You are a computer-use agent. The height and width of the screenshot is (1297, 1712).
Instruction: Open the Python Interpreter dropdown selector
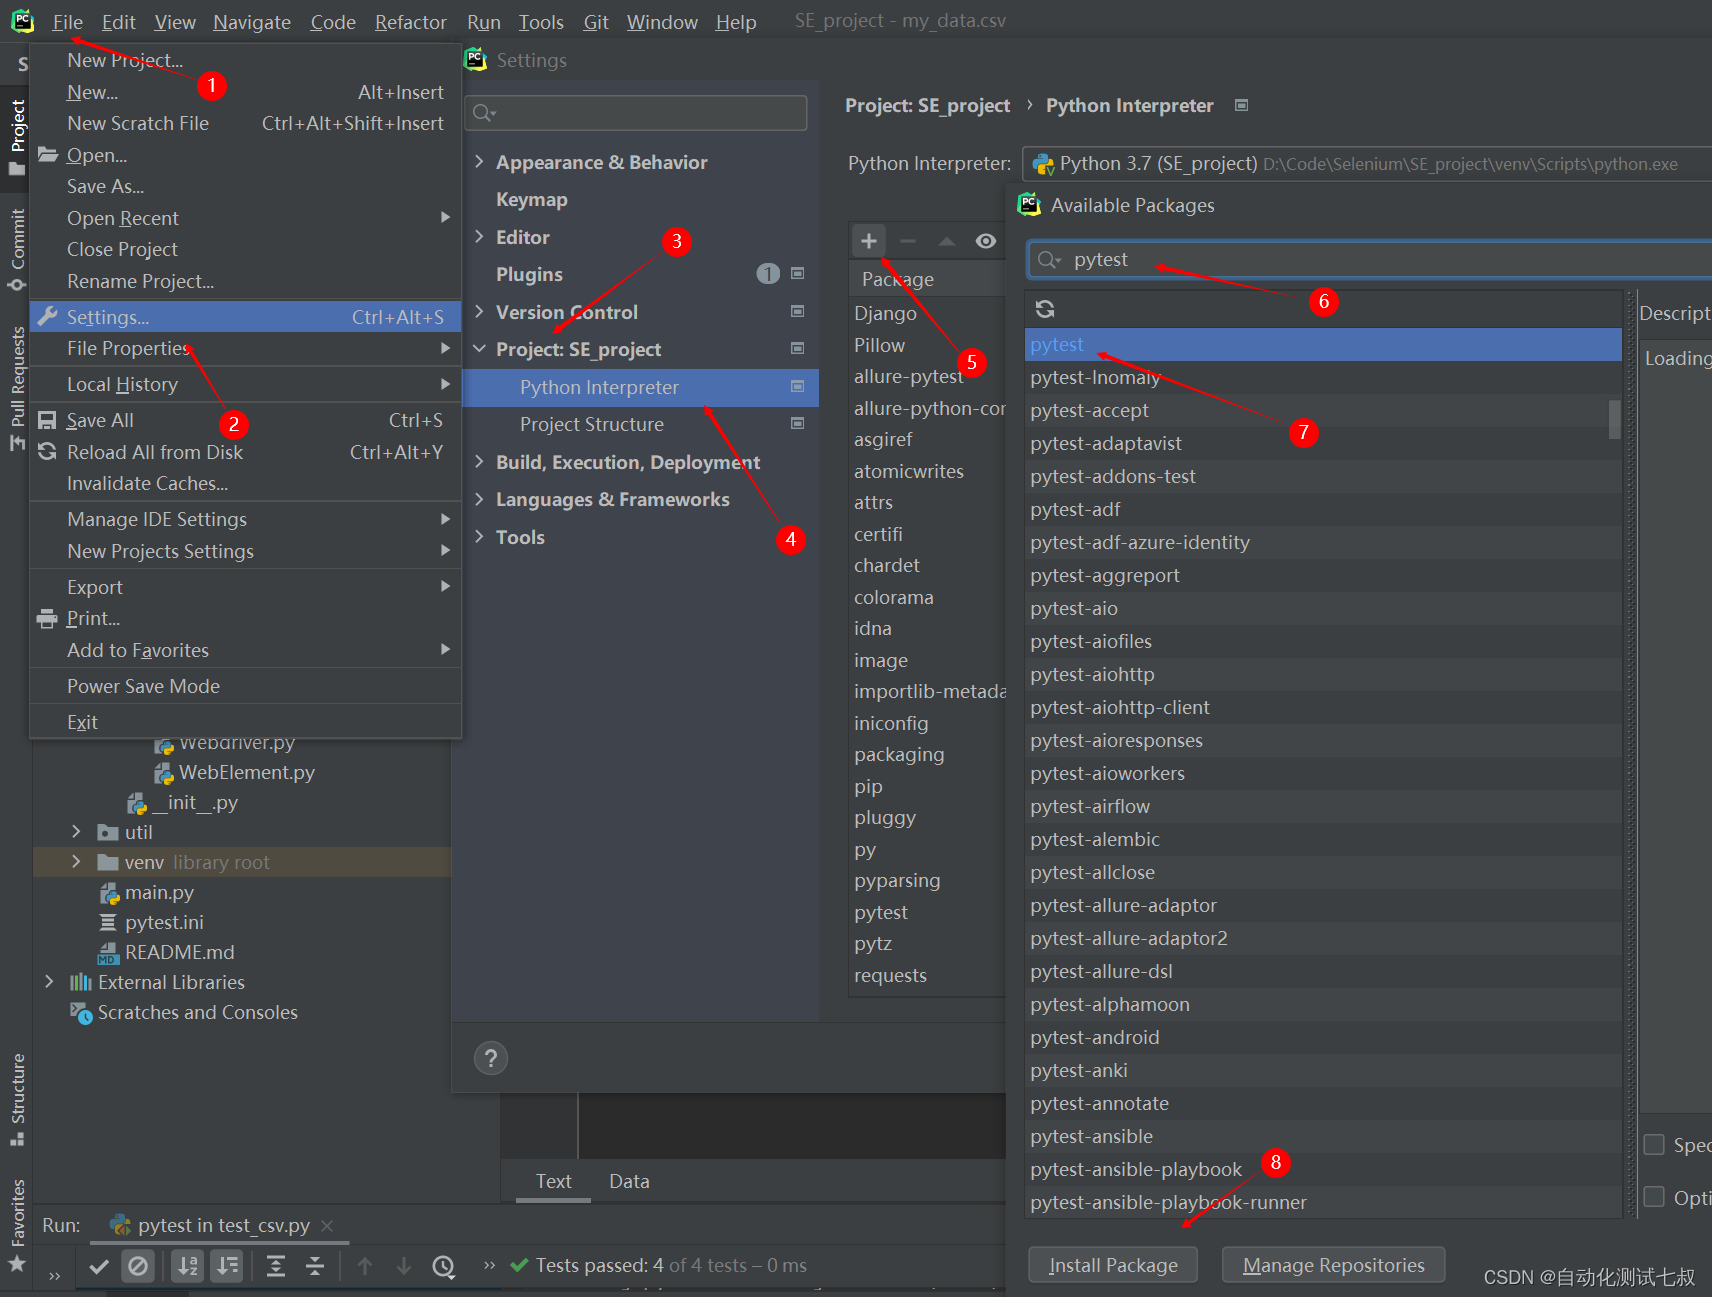point(1367,164)
